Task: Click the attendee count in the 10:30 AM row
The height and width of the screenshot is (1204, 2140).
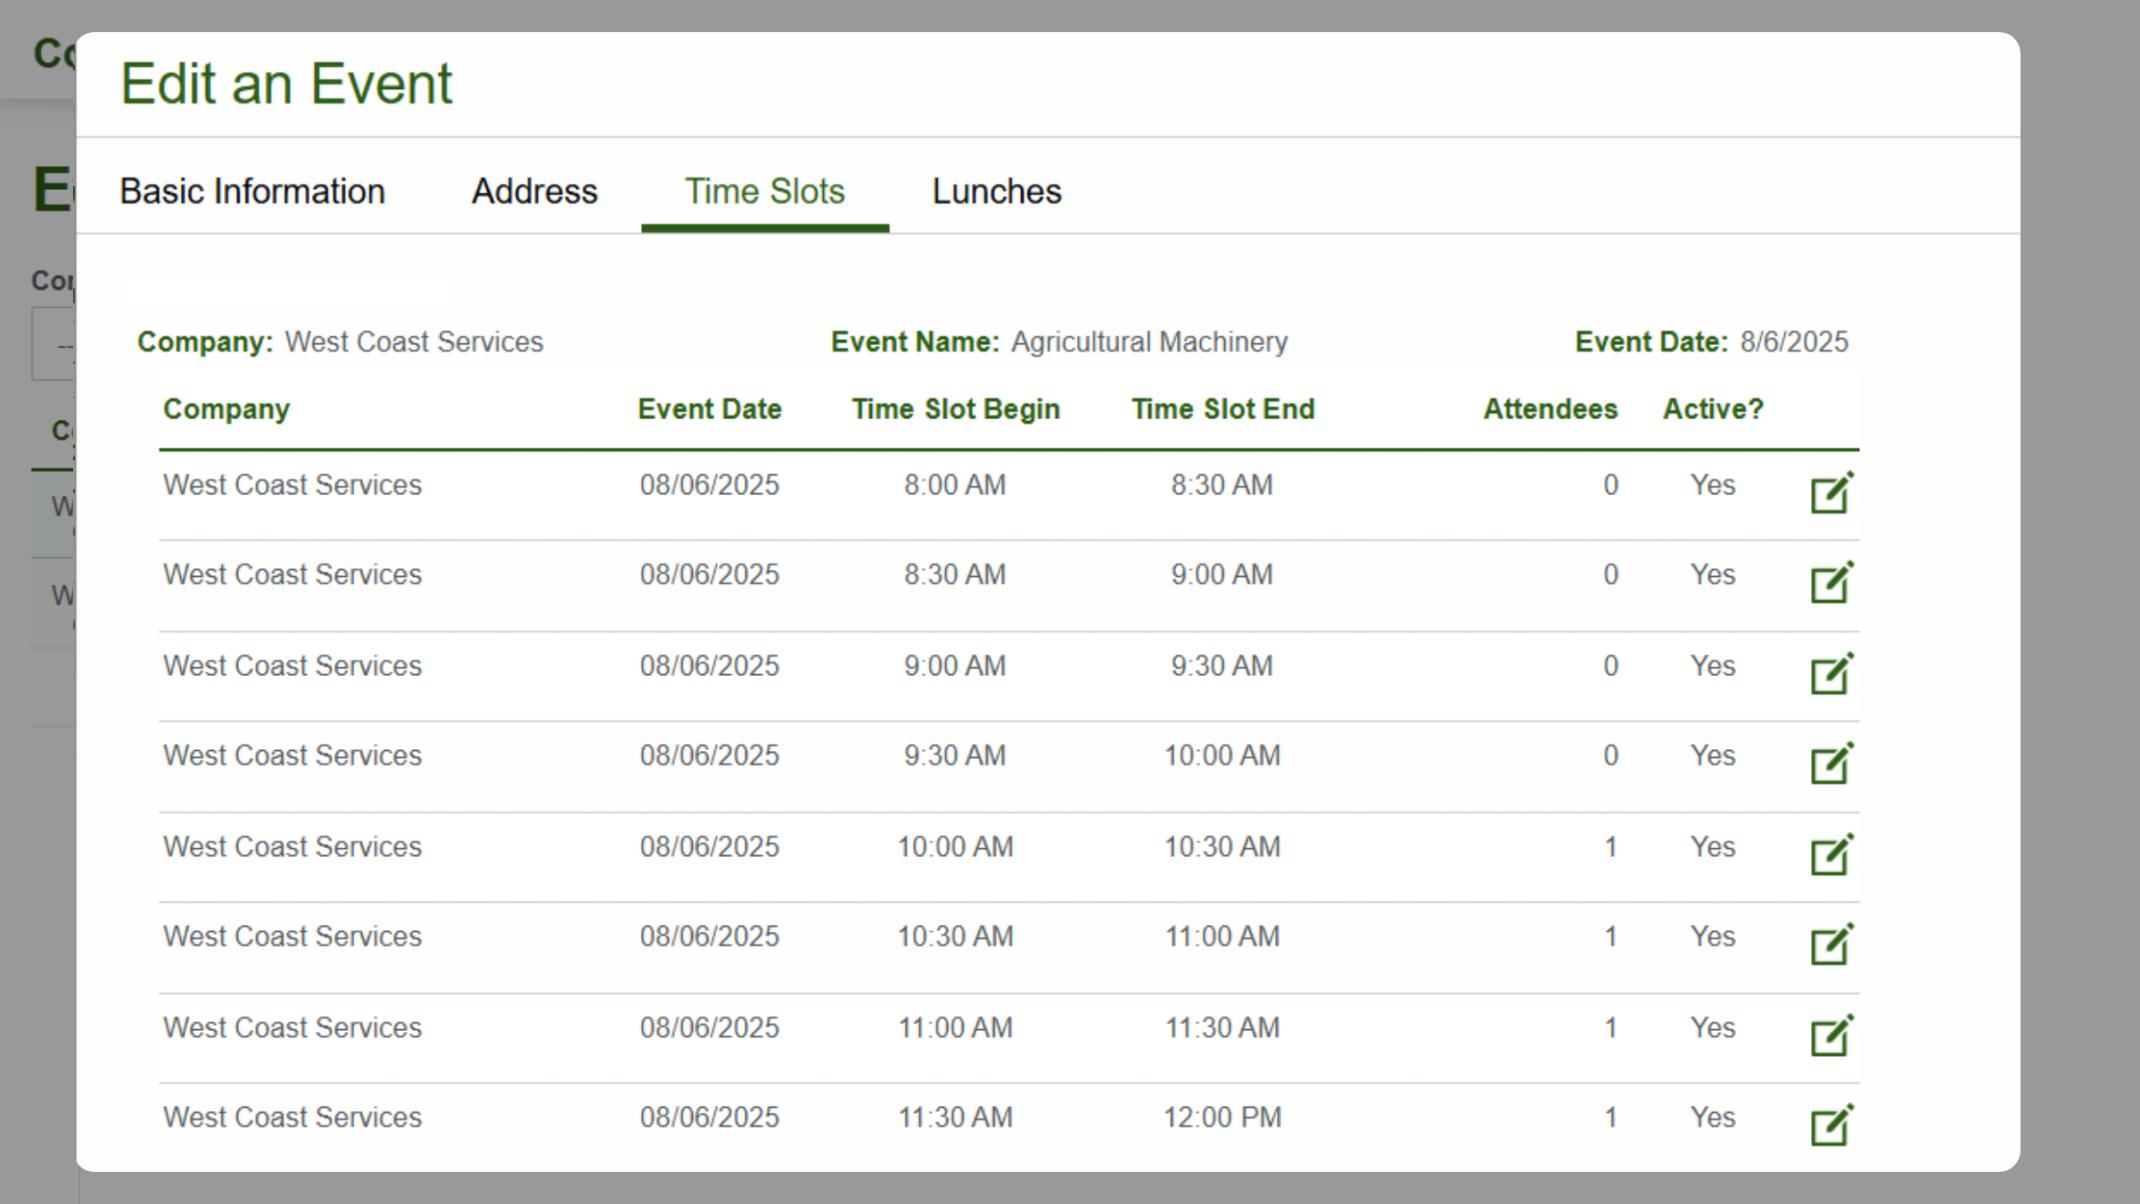Action: point(1610,937)
